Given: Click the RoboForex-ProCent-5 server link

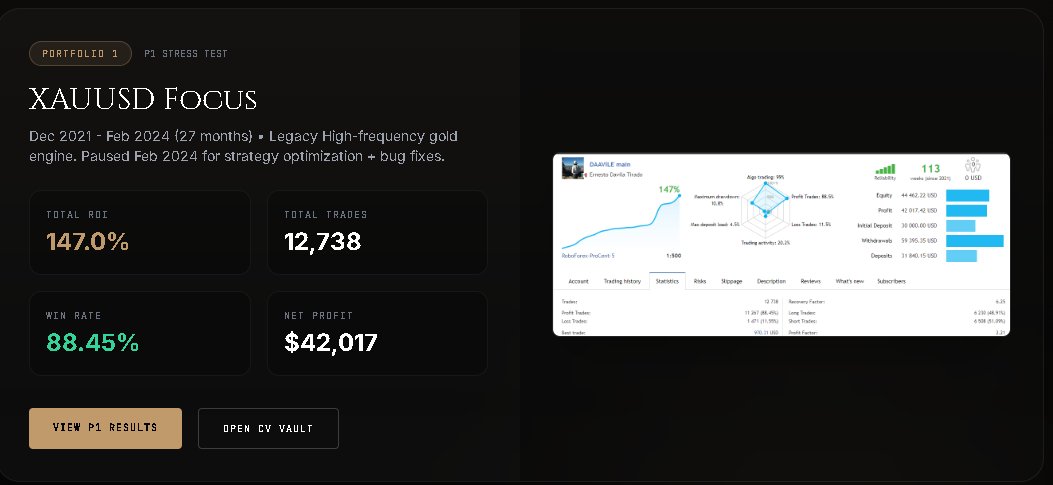Looking at the screenshot, I should tap(588, 255).
